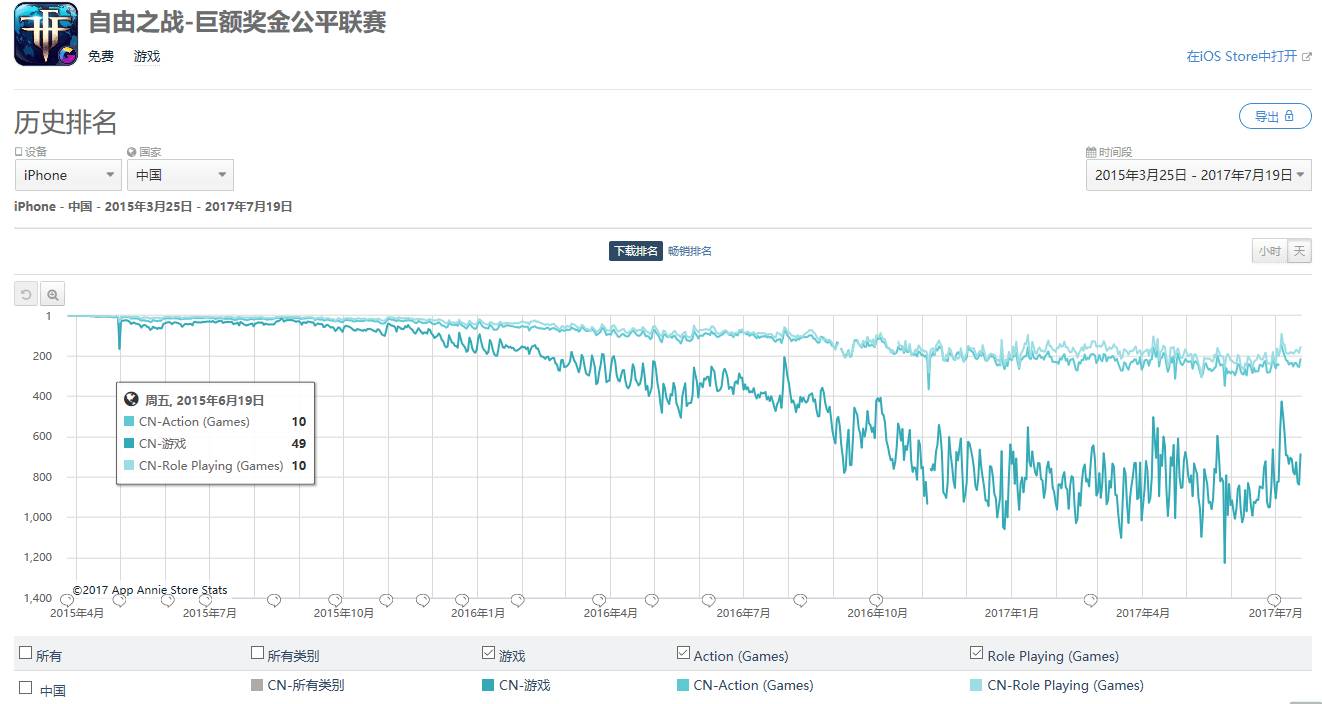Image resolution: width=1322 pixels, height=704 pixels.
Task: Click the magnifier zoom-in chart icon
Action: 53,295
